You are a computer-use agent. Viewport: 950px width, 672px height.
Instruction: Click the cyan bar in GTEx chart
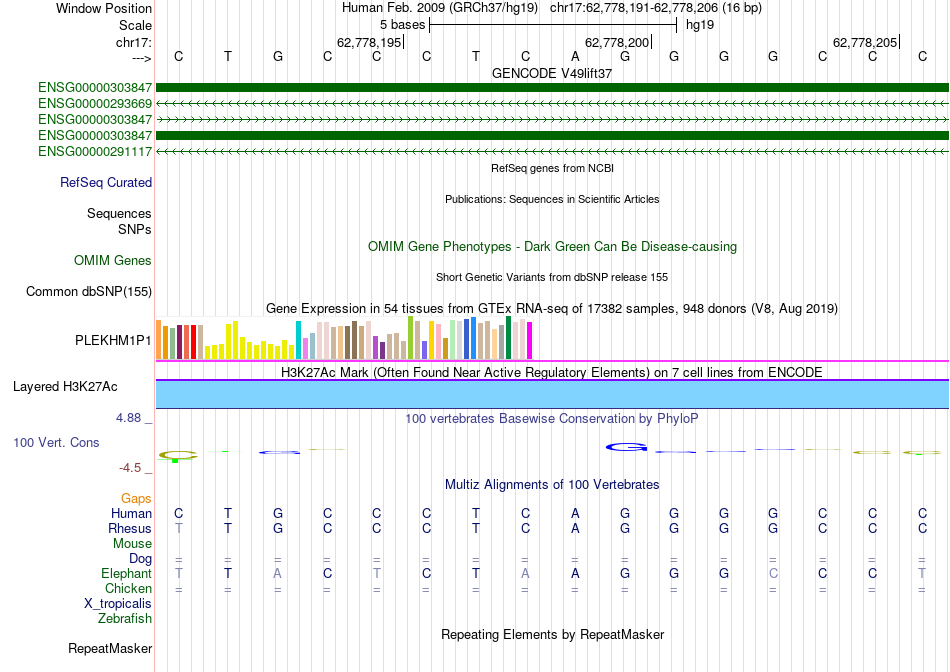point(298,340)
